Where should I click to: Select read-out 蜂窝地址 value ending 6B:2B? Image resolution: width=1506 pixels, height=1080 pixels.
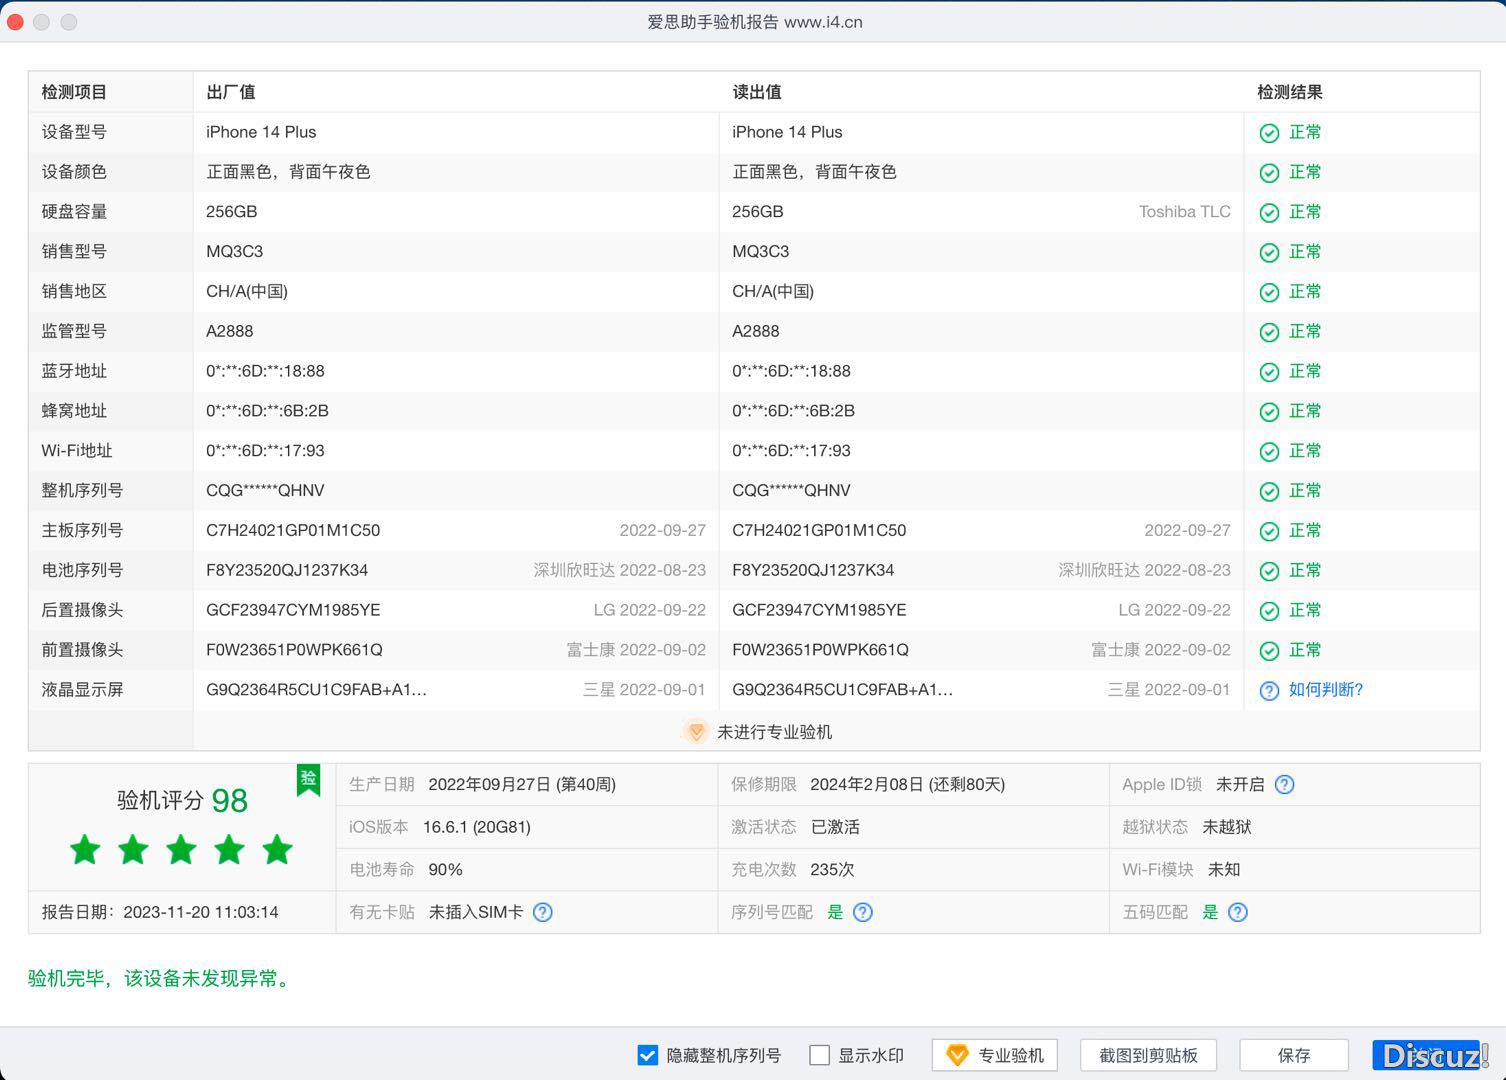tap(793, 411)
